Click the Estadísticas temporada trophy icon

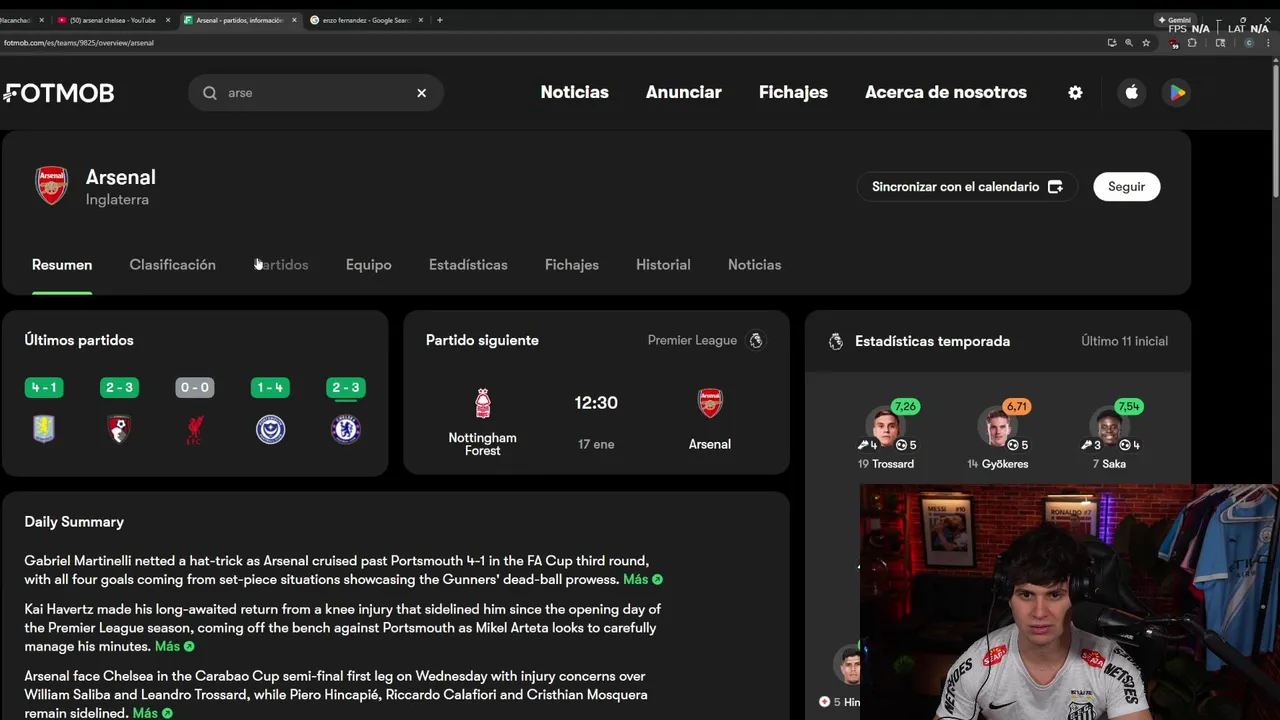point(836,341)
